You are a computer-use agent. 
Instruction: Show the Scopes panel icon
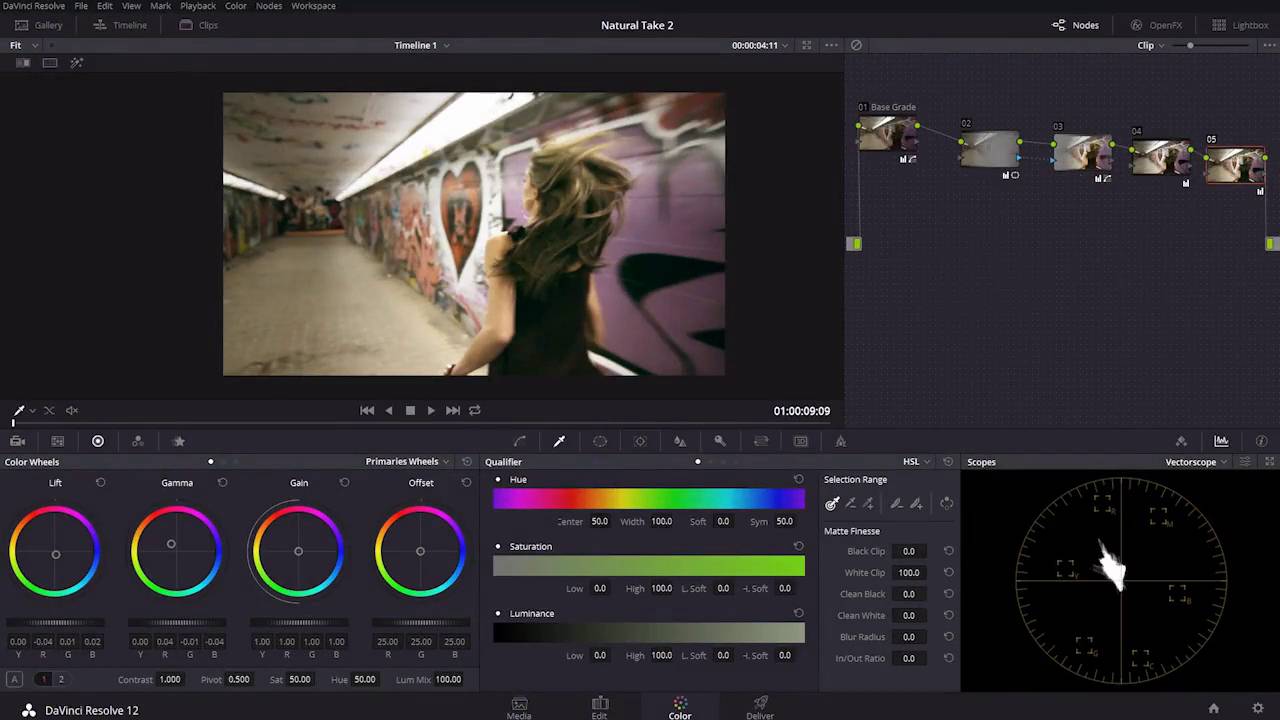(x=1221, y=441)
